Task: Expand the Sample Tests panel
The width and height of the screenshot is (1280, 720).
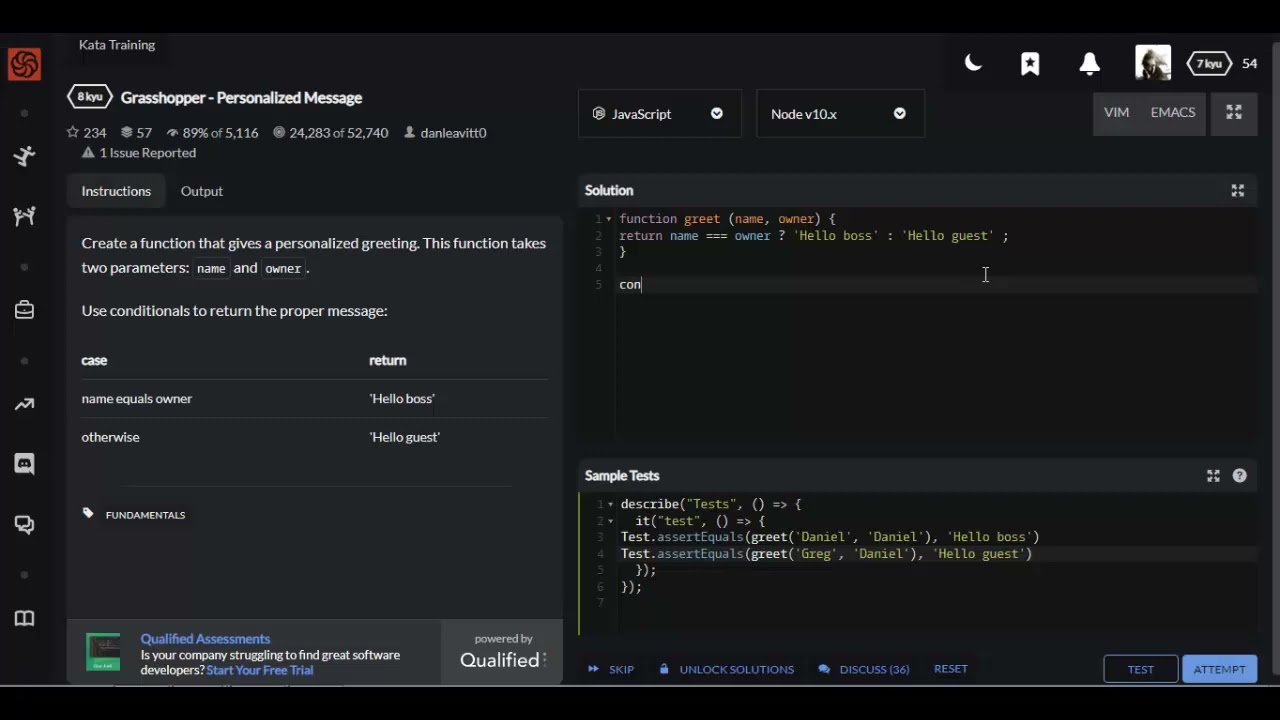Action: [1213, 476]
